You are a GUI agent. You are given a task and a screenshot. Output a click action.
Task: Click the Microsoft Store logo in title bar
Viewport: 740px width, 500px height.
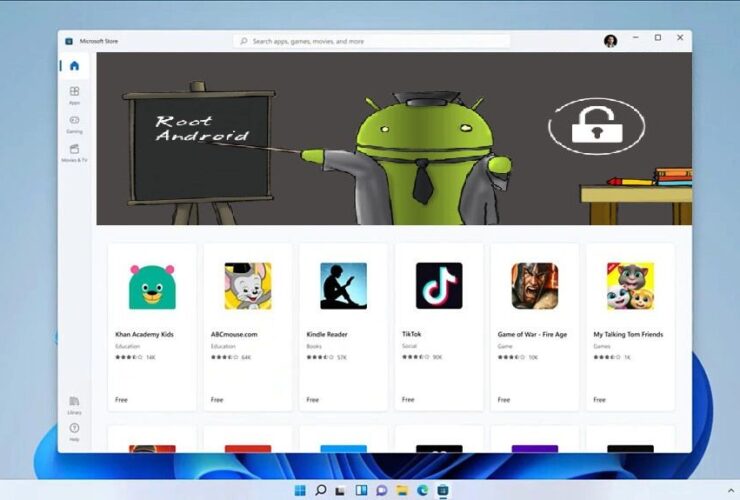69,41
